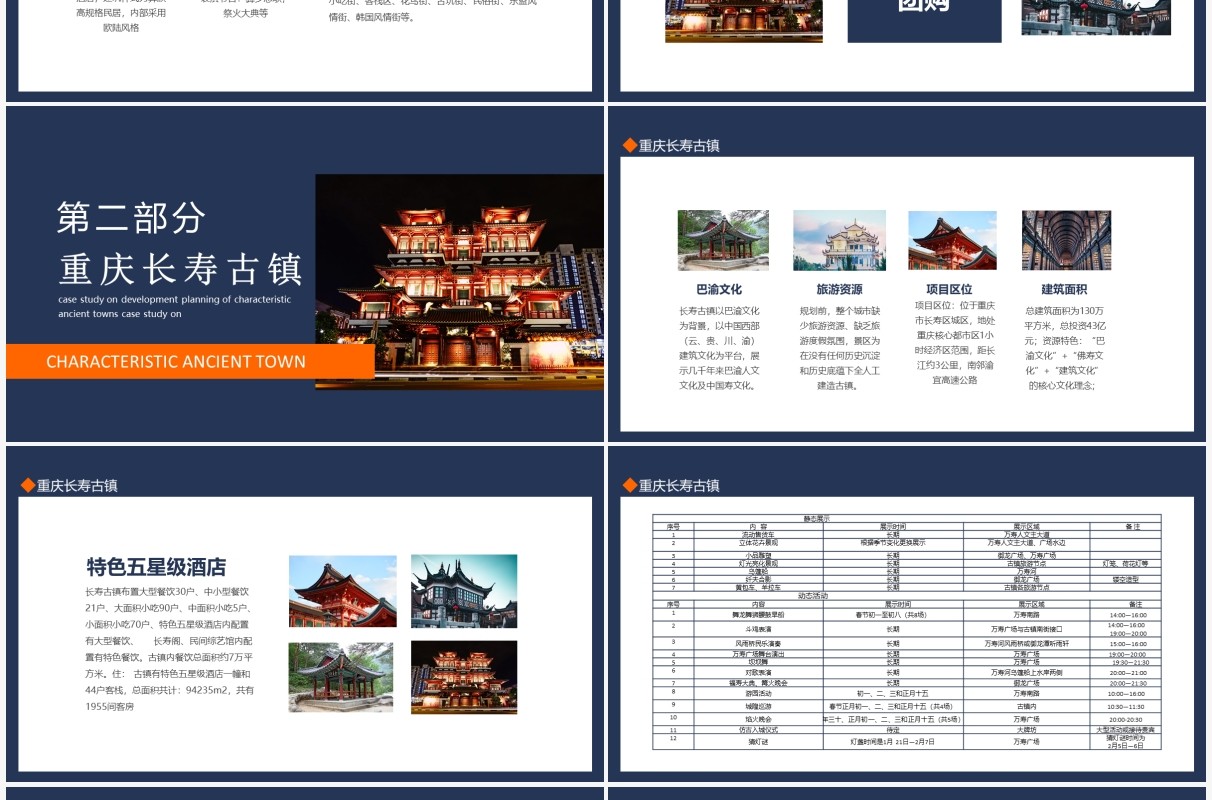Click table cell '镂空造型'
1212x800 pixels.
pyautogui.click(x=1125, y=579)
